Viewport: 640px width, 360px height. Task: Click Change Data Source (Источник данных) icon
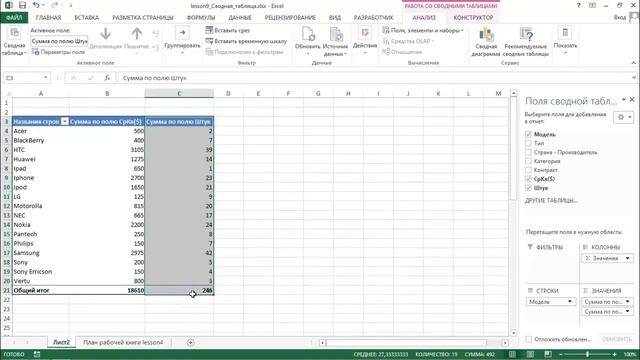coord(336,35)
